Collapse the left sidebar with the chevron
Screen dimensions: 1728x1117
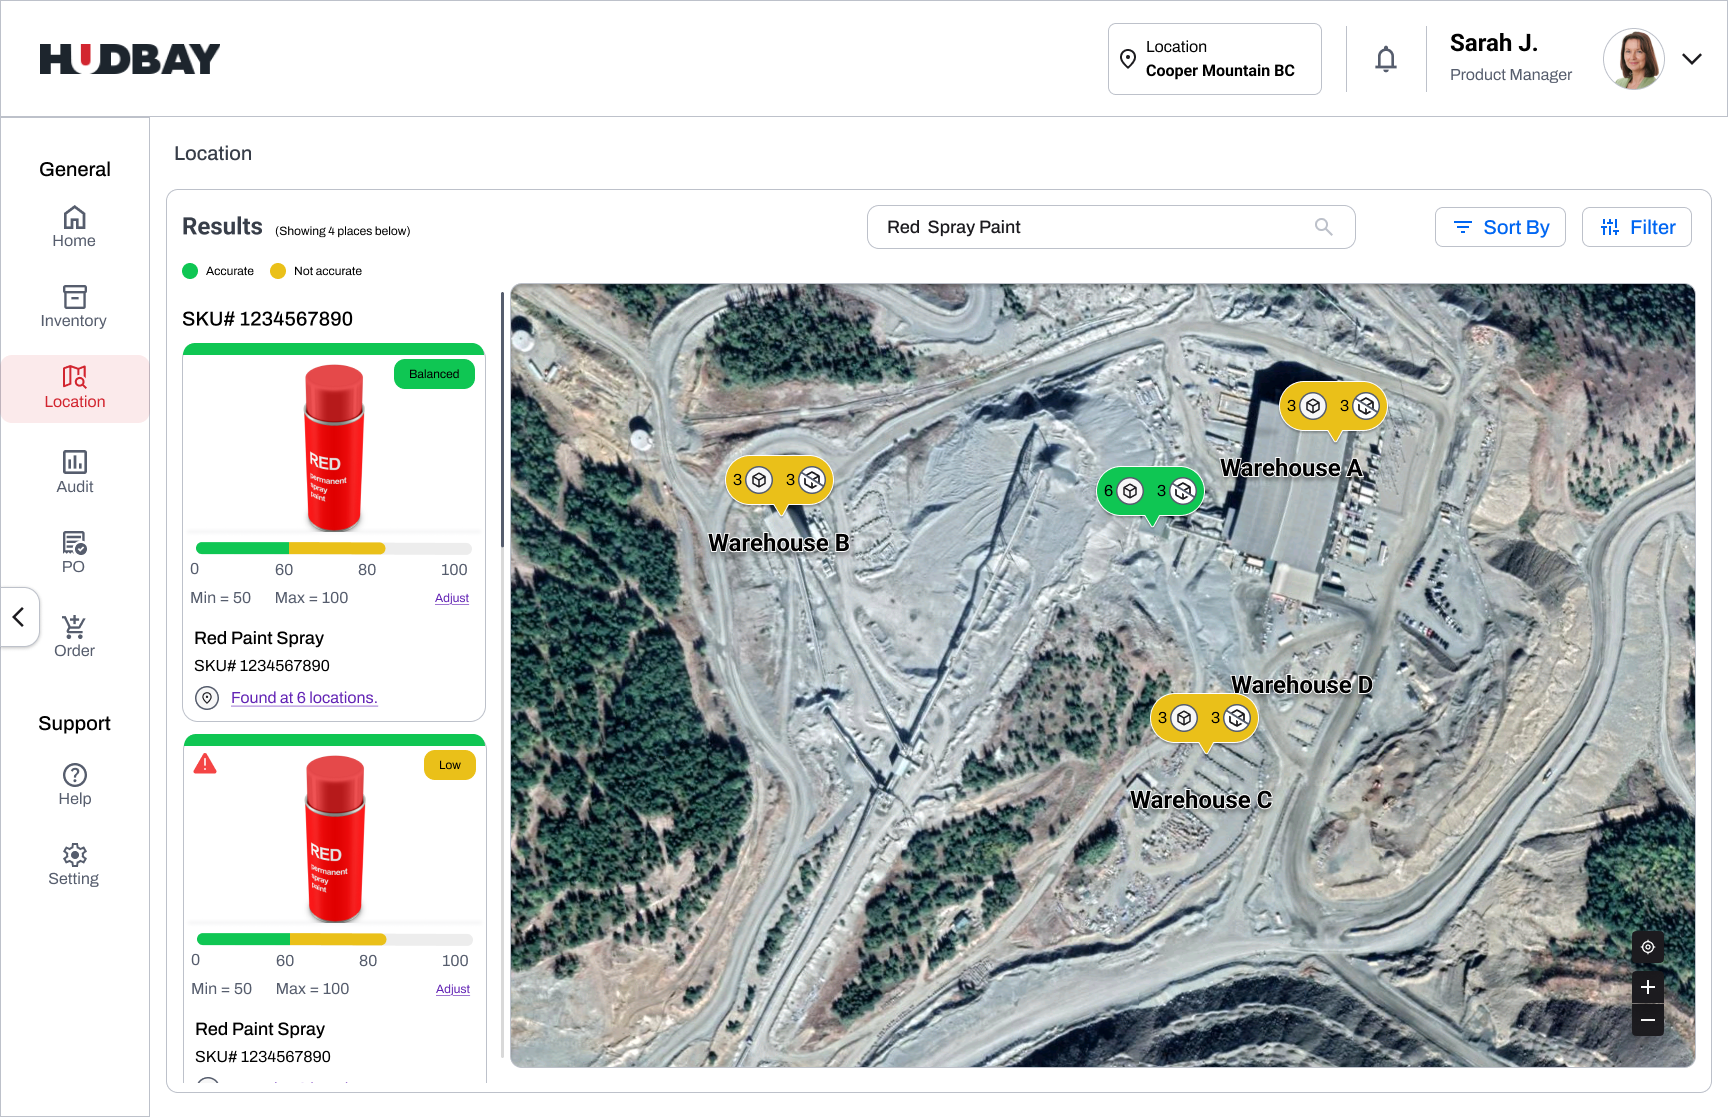18,617
